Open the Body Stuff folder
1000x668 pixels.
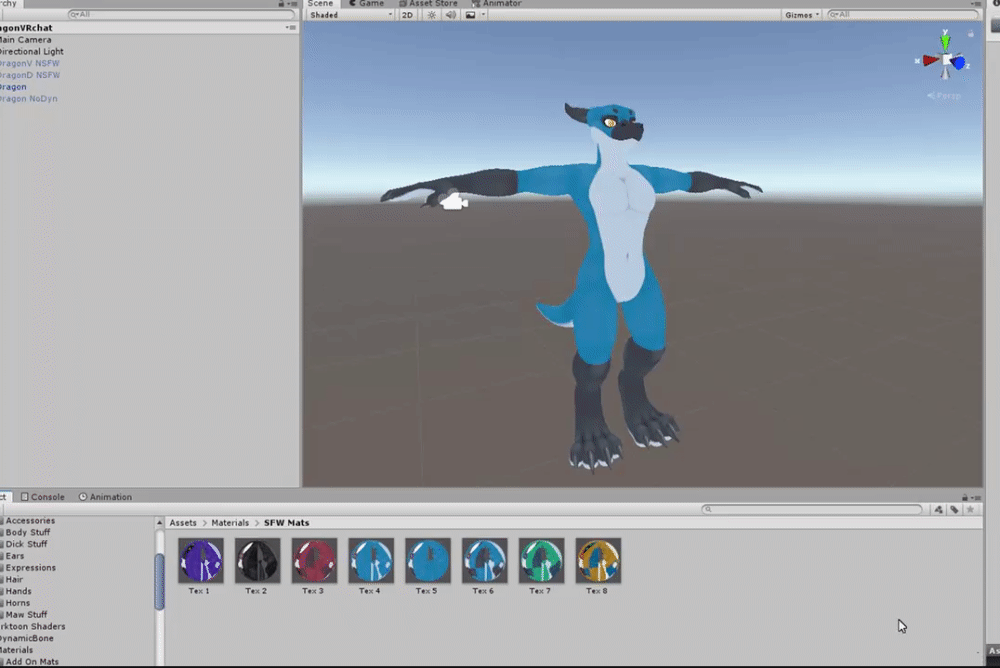click(27, 532)
